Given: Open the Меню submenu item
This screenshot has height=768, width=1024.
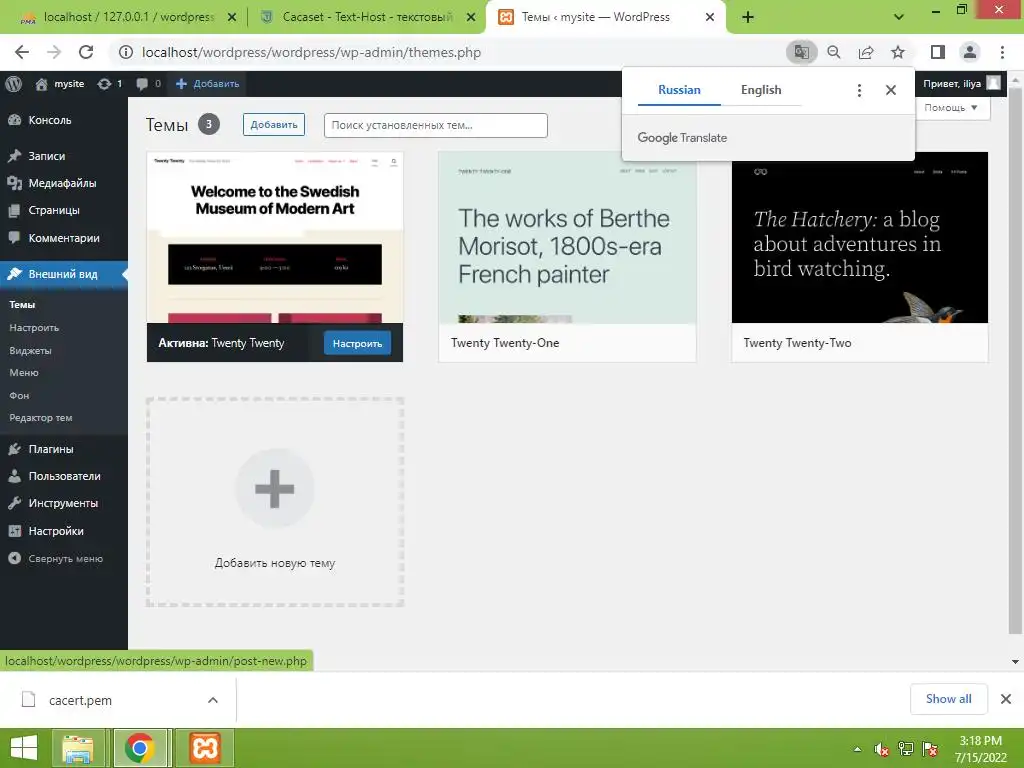Looking at the screenshot, I should 24,373.
